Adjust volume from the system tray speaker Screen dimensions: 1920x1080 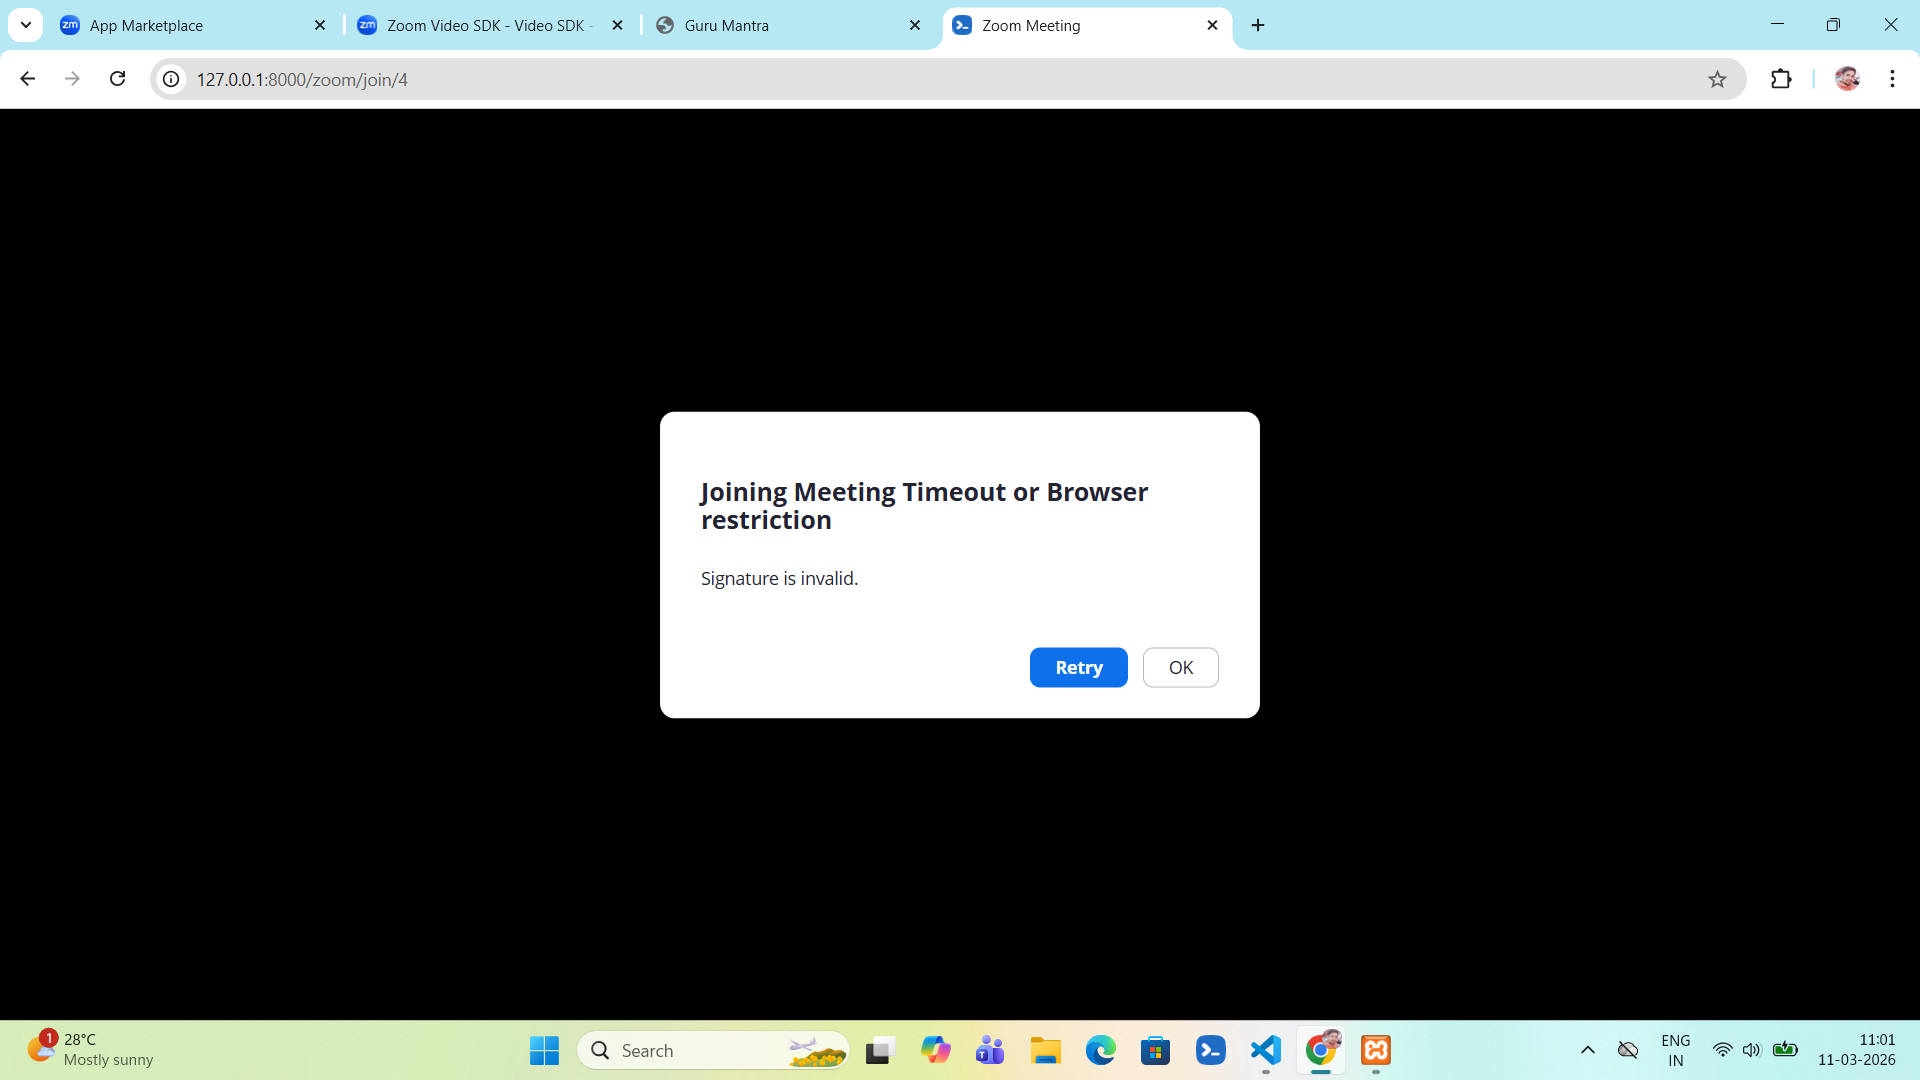click(1752, 1050)
